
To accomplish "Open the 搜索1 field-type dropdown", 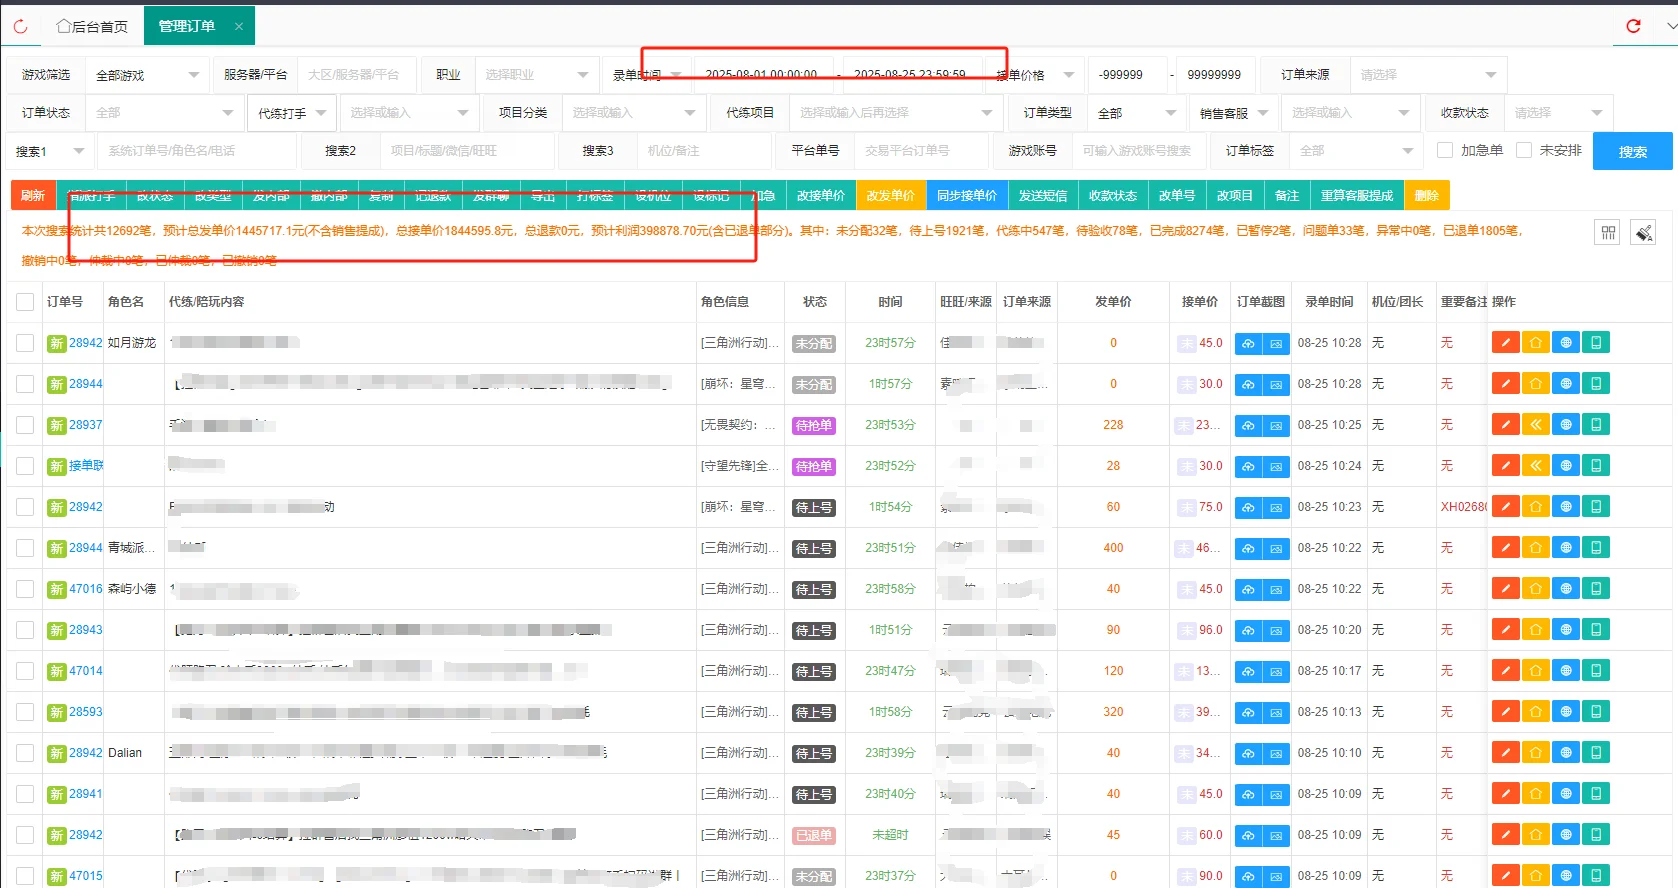I will pyautogui.click(x=48, y=151).
